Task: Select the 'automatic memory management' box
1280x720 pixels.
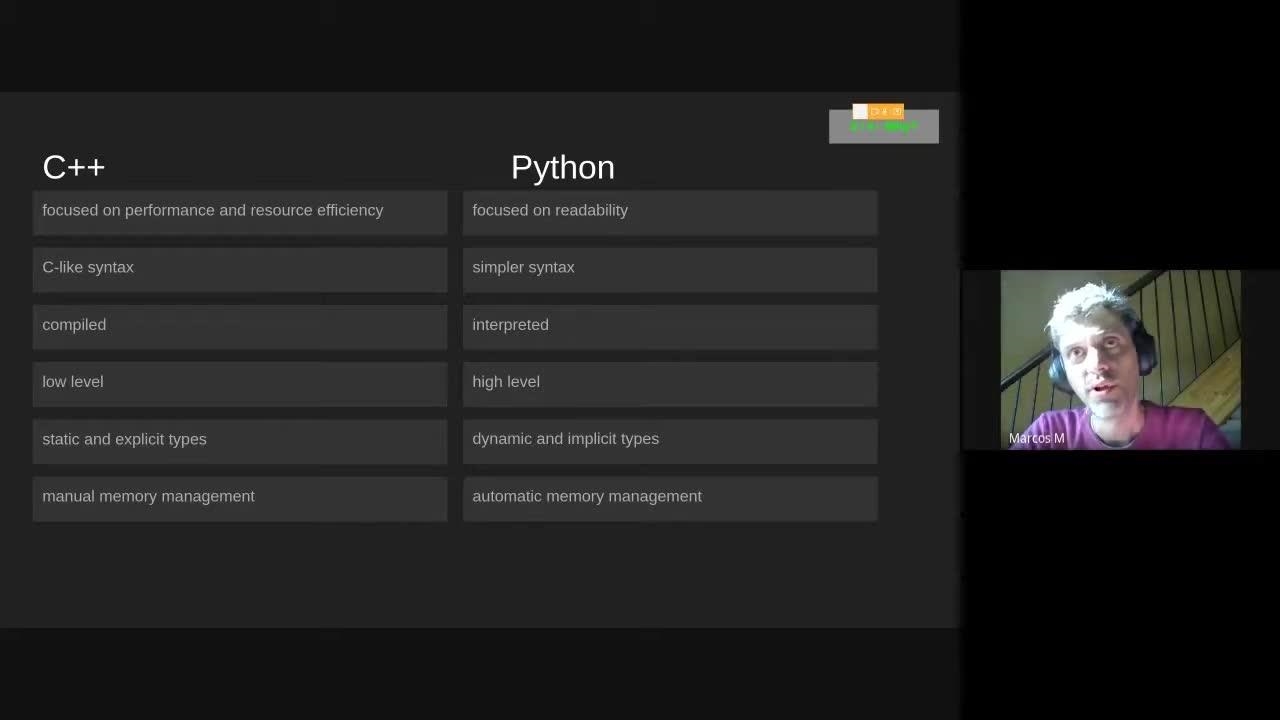Action: [x=670, y=497]
